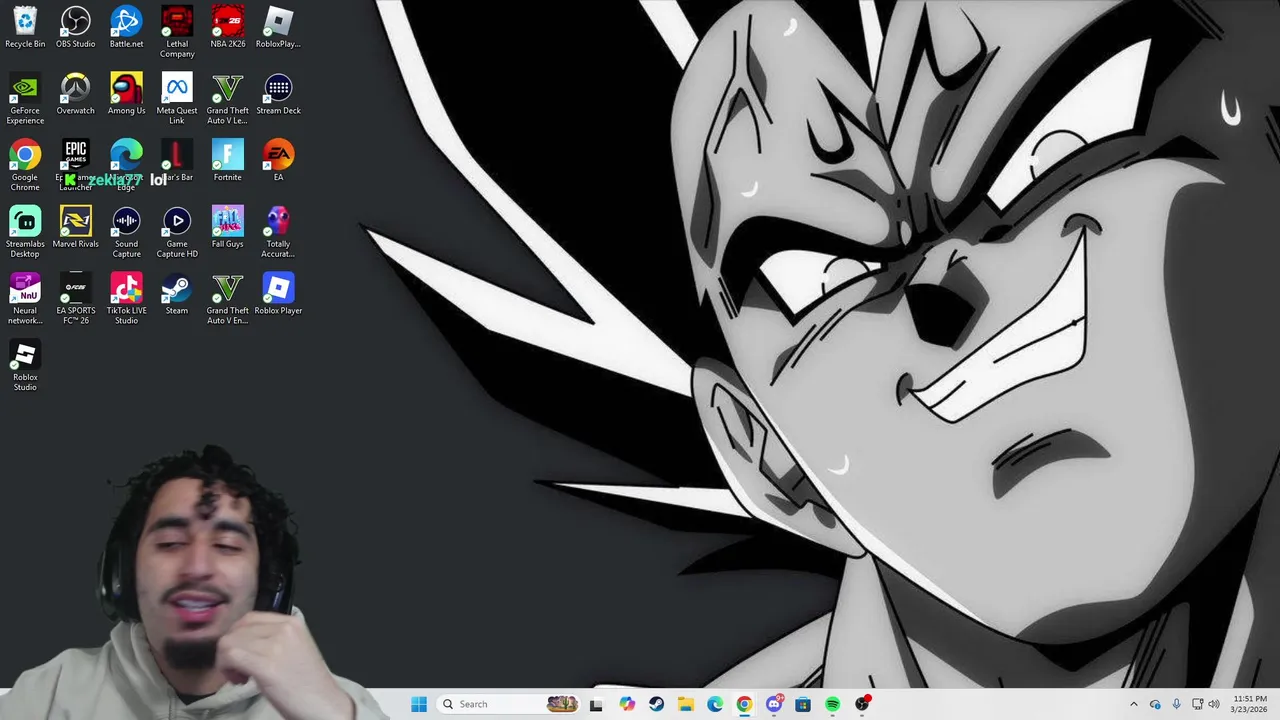The image size is (1280, 720).
Task: Switch to OBS in the taskbar
Action: point(863,704)
